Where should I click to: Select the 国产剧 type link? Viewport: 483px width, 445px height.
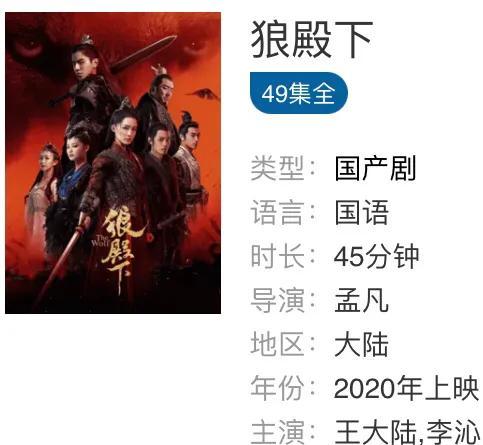point(375,168)
